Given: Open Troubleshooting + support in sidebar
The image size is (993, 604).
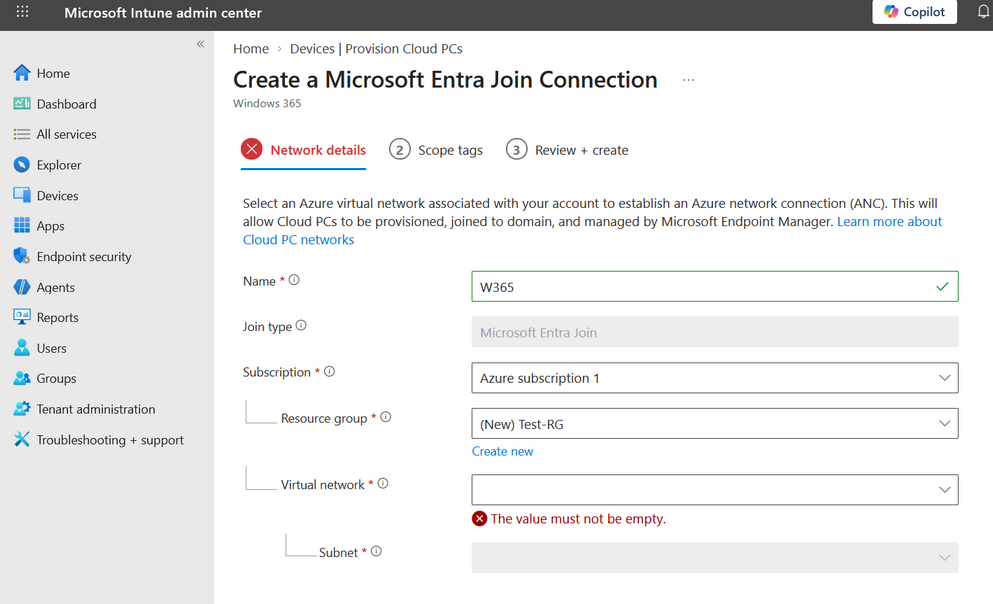Looking at the screenshot, I should tap(110, 440).
